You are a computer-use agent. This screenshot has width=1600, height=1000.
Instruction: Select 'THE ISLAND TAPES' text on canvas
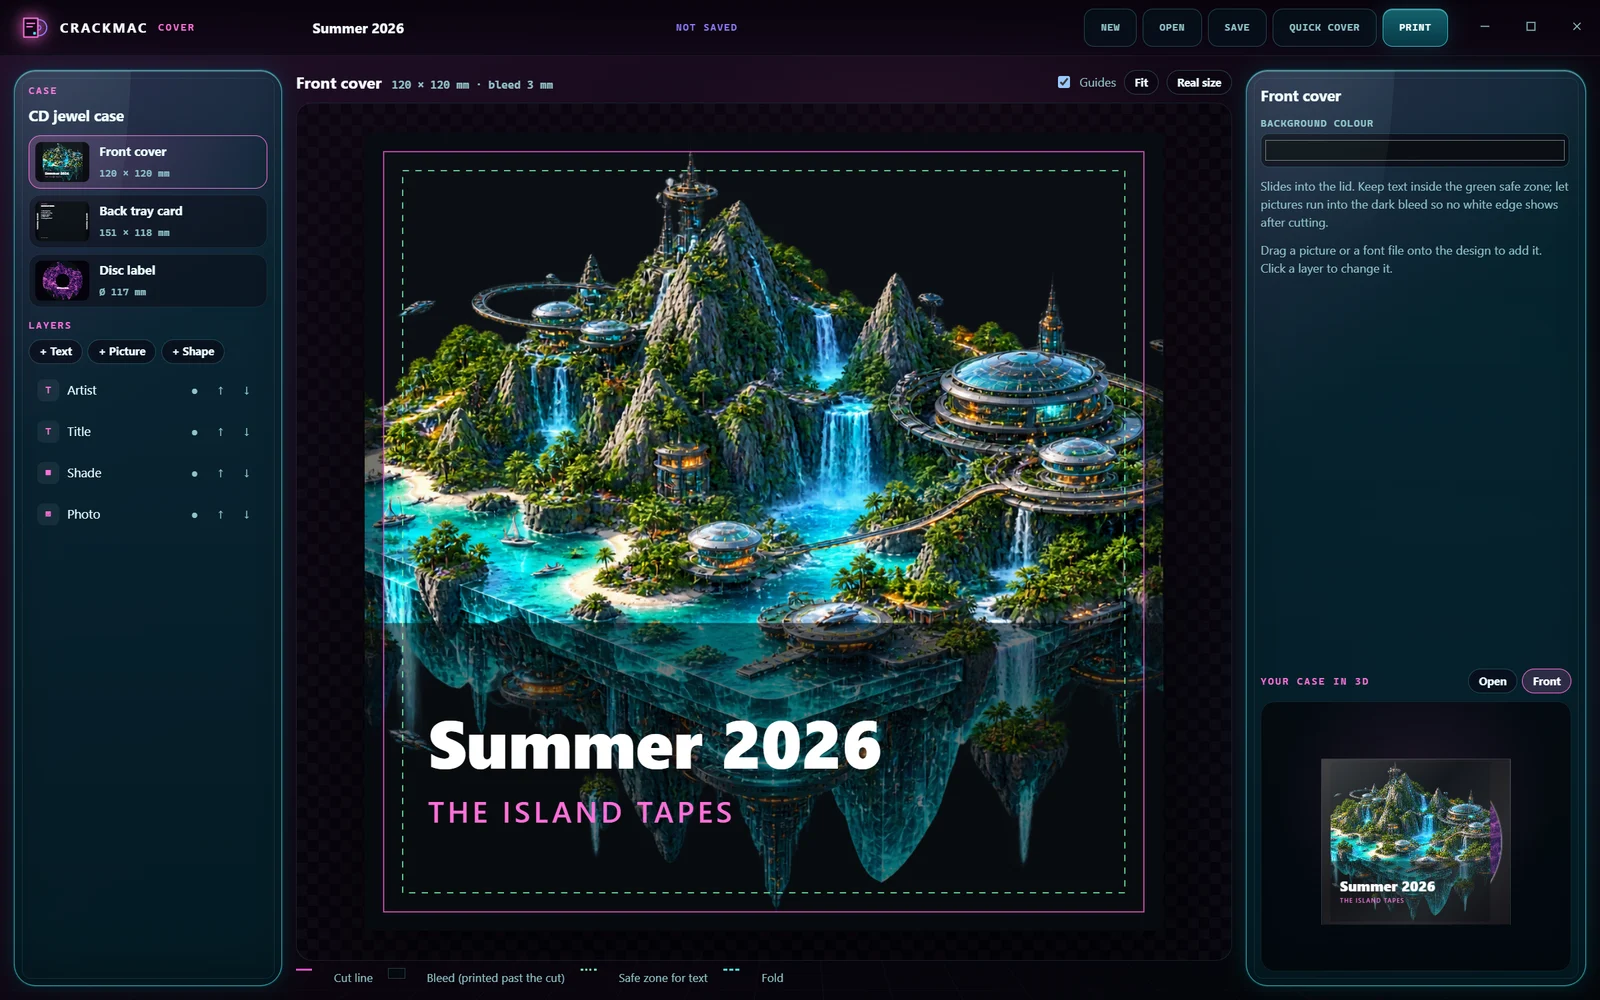581,813
